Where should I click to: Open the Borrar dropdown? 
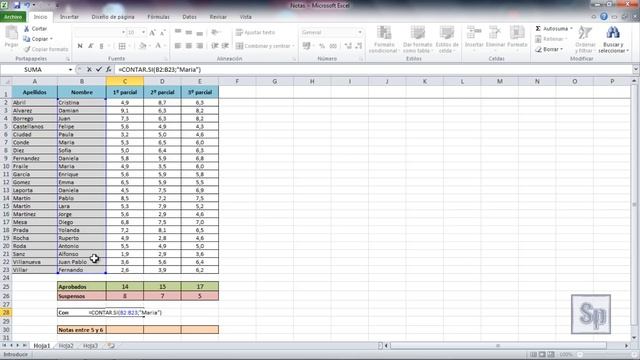click(549, 49)
